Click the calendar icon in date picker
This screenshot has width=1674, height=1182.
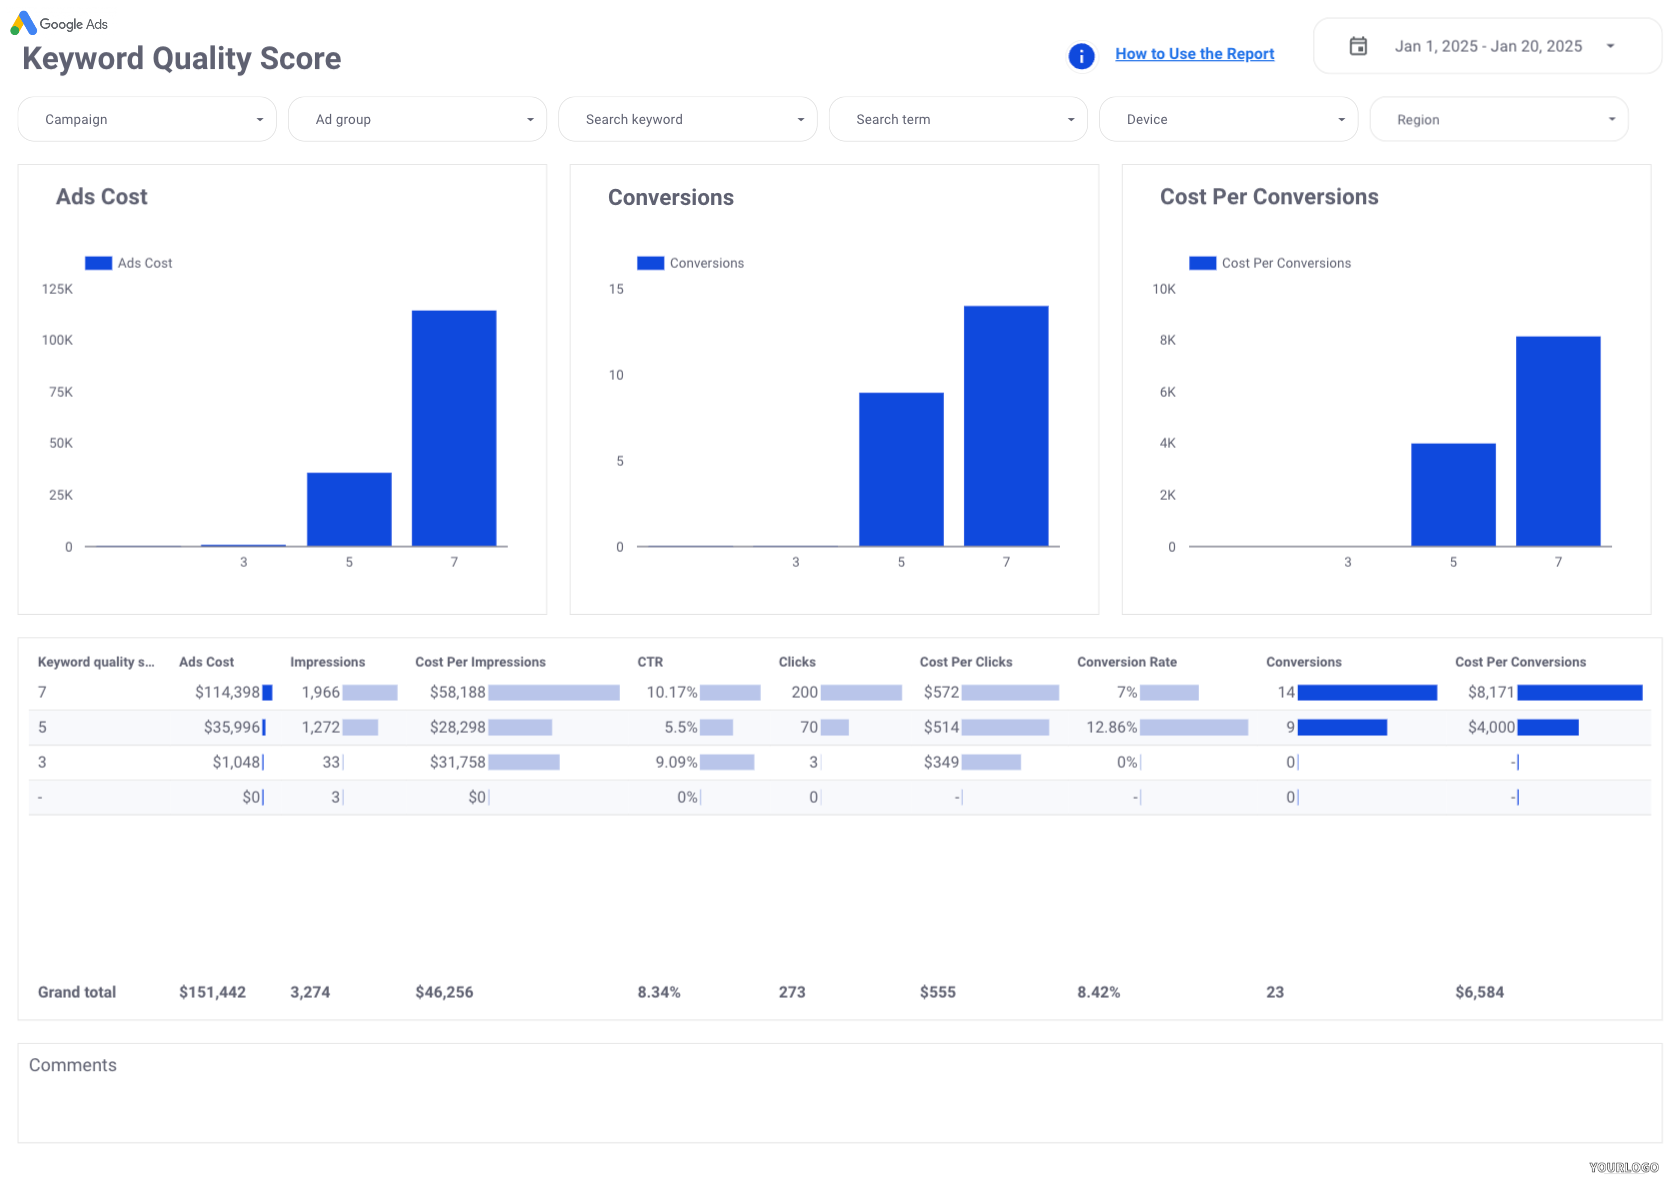pos(1358,46)
